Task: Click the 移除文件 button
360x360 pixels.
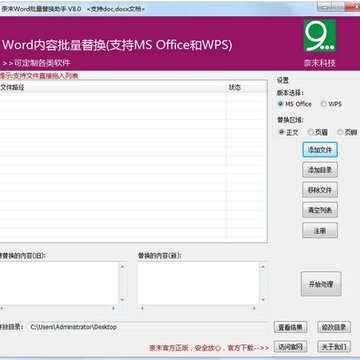Action: pyautogui.click(x=320, y=190)
